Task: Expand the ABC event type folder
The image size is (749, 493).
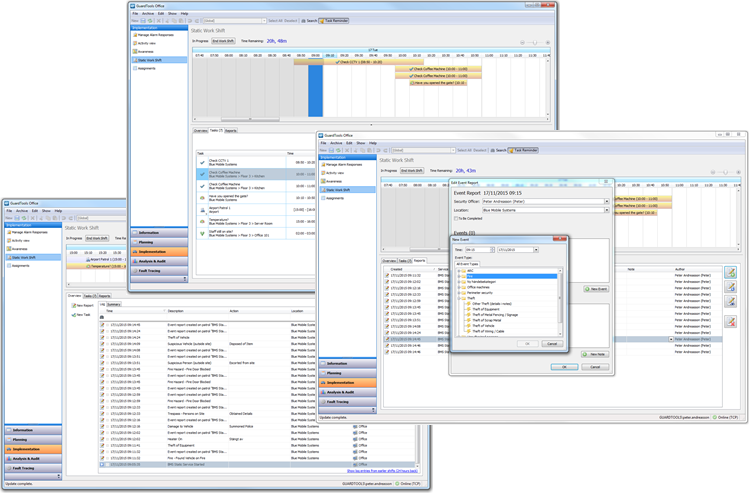Action: (459, 271)
